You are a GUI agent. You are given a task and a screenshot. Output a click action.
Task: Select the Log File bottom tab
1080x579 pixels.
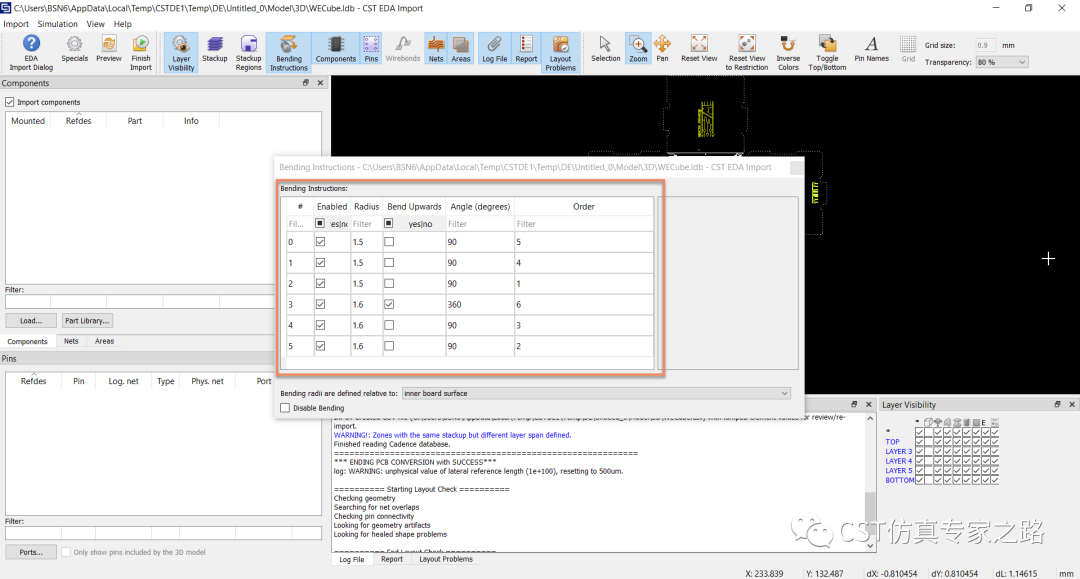[x=351, y=560]
